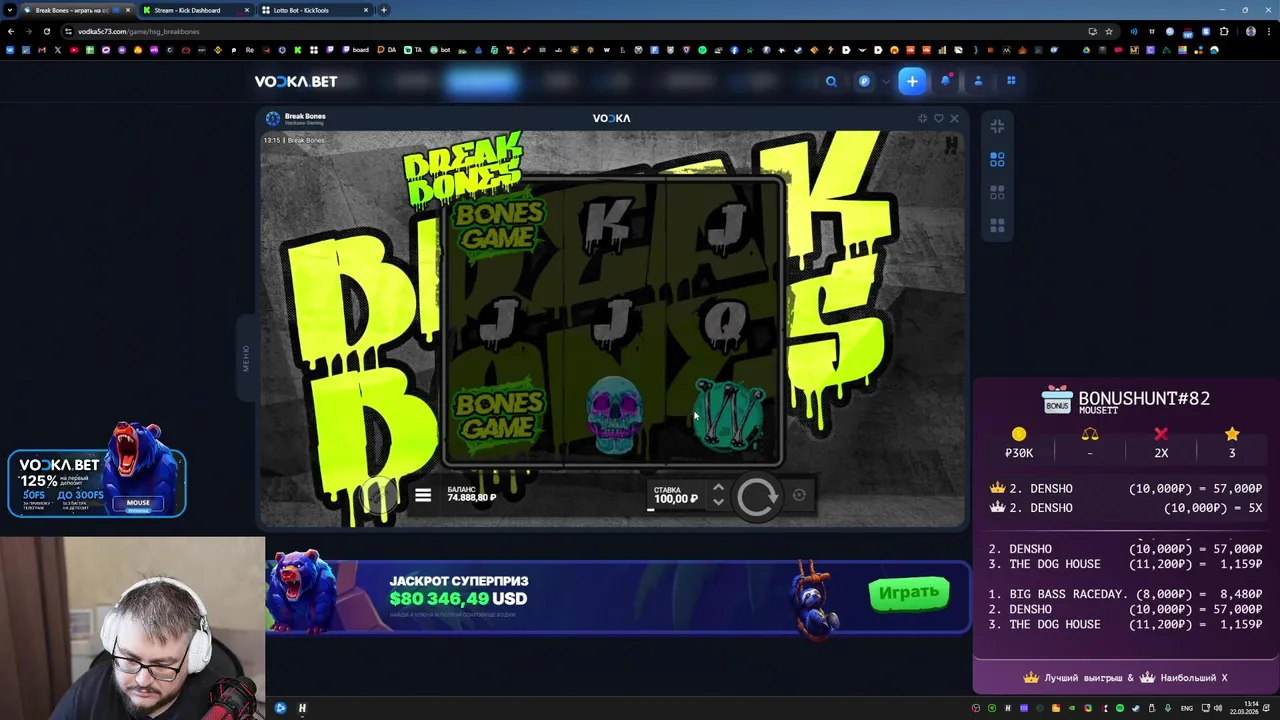1280x720 pixels.
Task: Click the green Играть jackpot button
Action: tap(908, 593)
